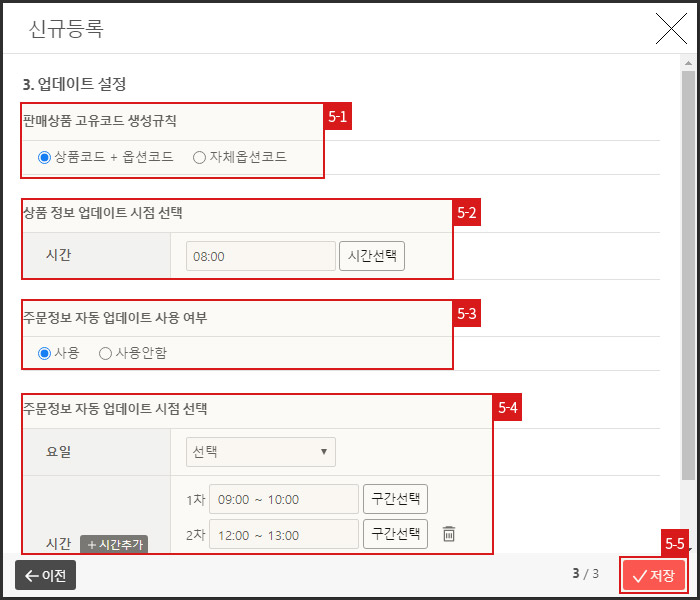700x600 pixels.
Task: Go back with the 이전 button
Action: click(x=46, y=575)
